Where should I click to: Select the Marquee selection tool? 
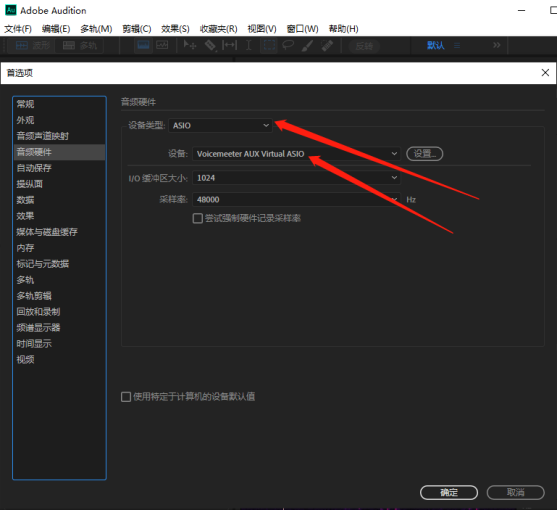[x=269, y=46]
